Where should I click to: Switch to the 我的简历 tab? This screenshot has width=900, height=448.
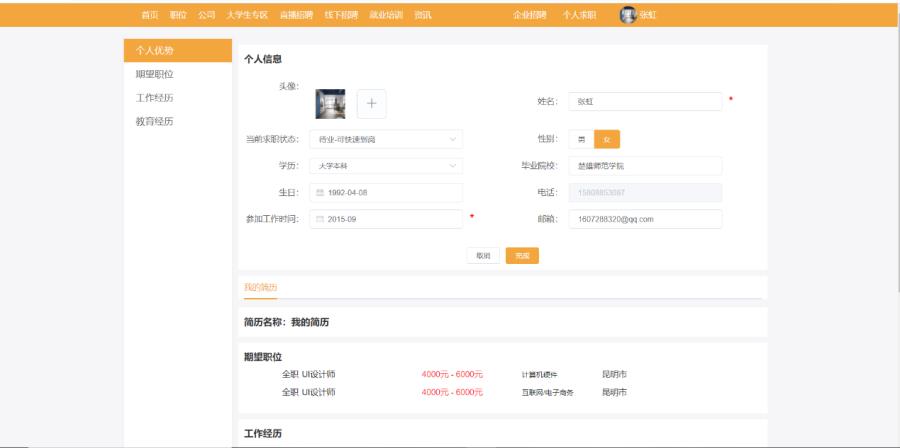click(260, 288)
